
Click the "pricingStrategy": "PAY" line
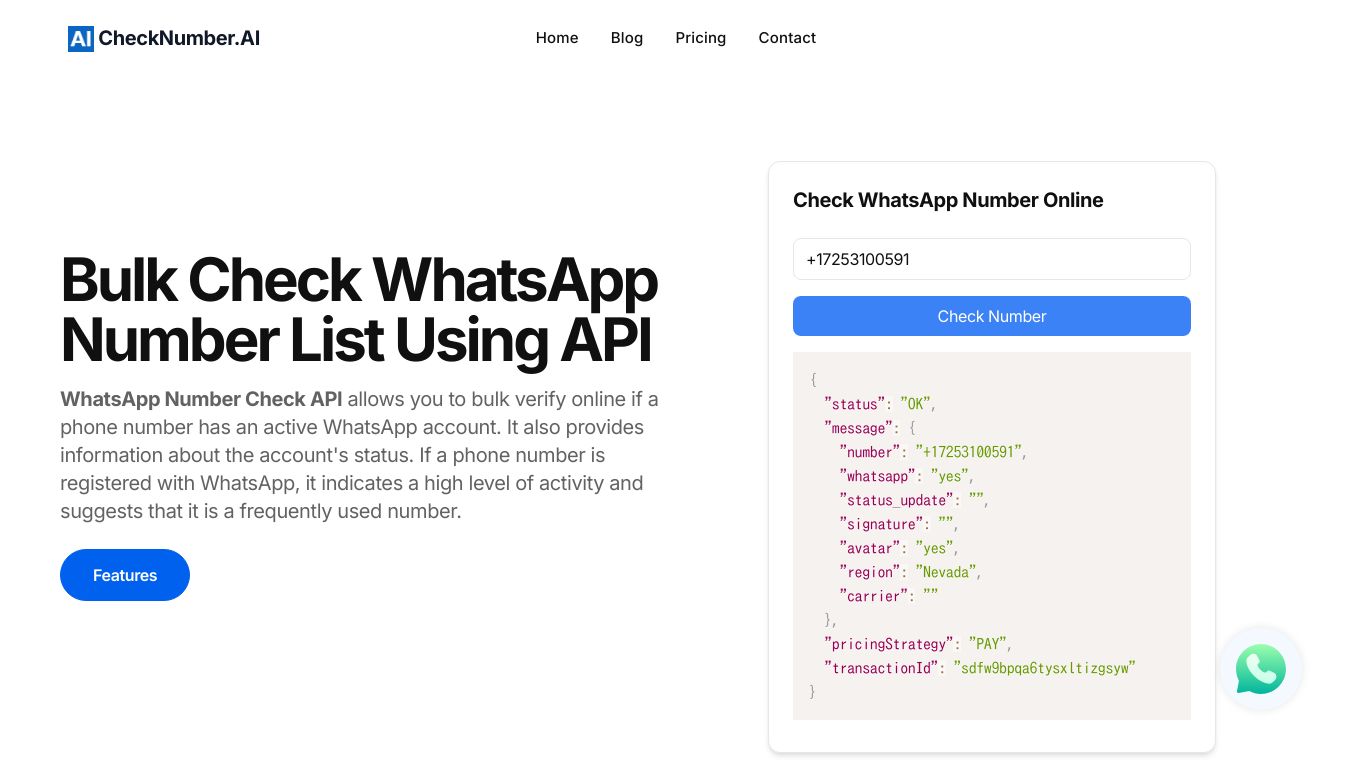(x=918, y=644)
